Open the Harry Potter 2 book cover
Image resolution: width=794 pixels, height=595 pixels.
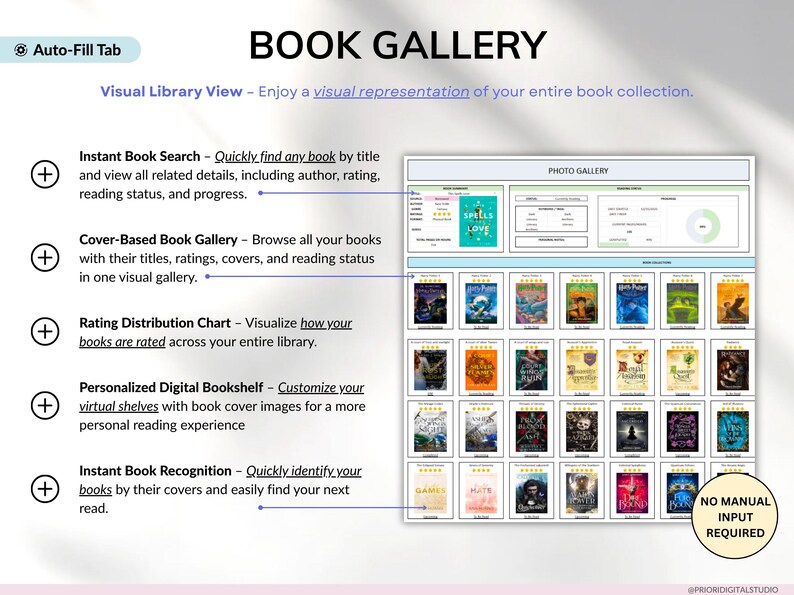481,303
